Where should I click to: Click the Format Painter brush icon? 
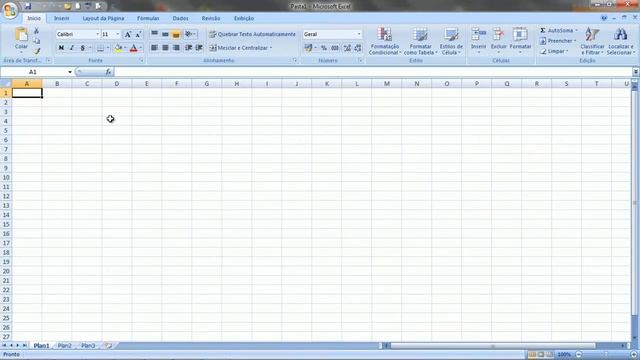36,51
